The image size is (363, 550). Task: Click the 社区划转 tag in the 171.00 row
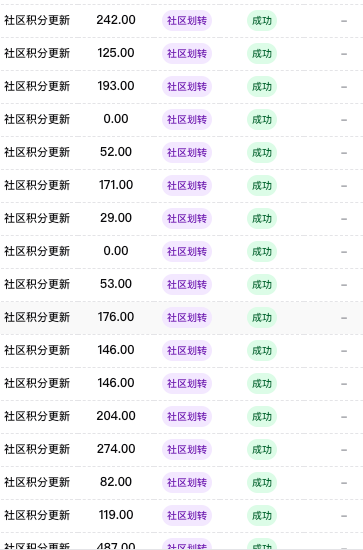click(x=187, y=186)
